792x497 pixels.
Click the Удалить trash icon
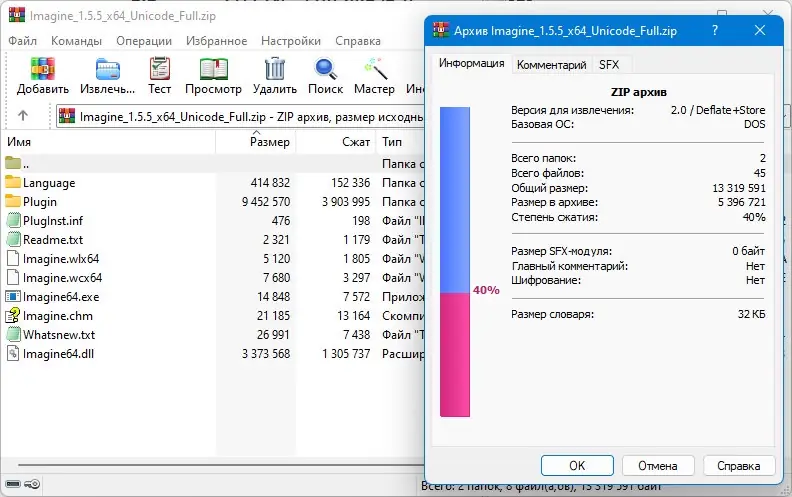[x=275, y=69]
